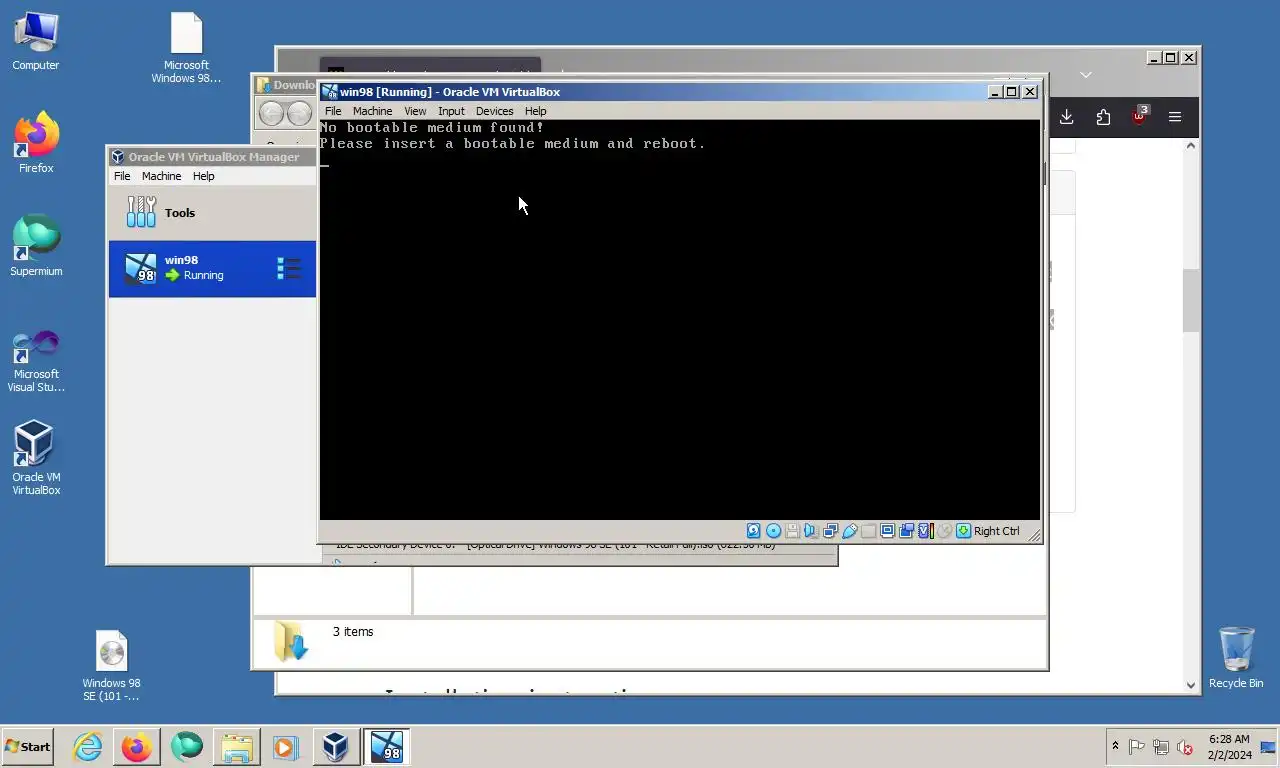1280x768 pixels.
Task: Click the shared folders icon in VM status bar
Action: (868, 531)
